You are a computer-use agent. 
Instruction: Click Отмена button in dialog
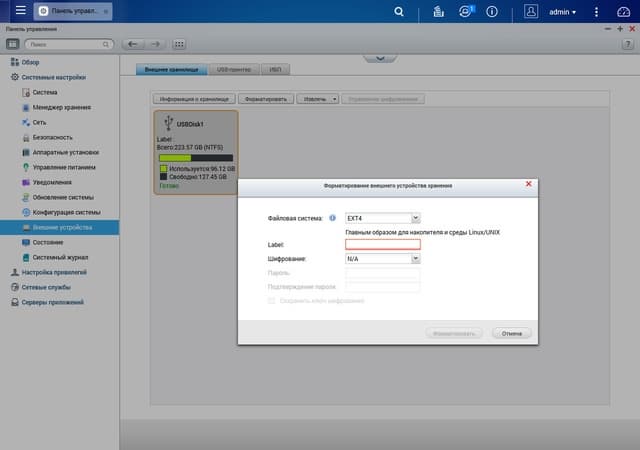(512, 333)
